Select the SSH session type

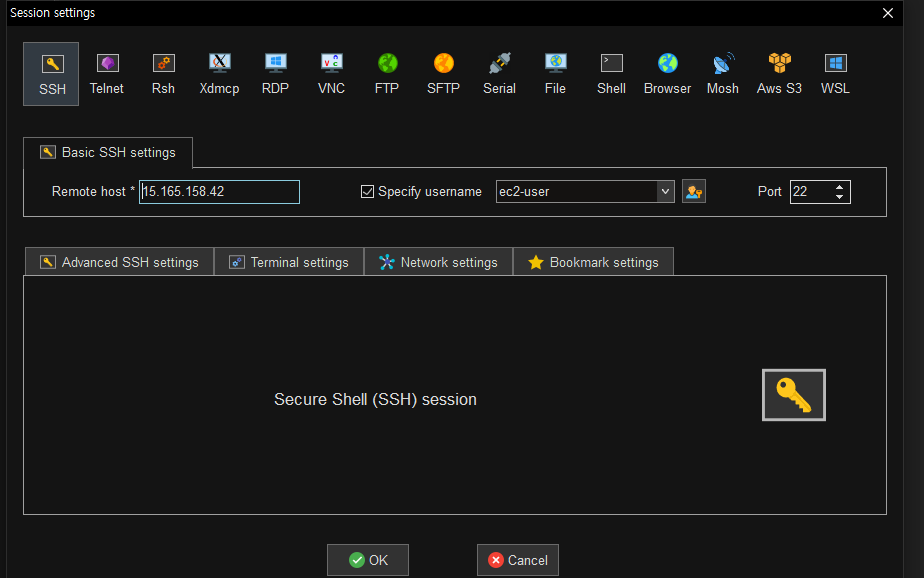pyautogui.click(x=51, y=74)
